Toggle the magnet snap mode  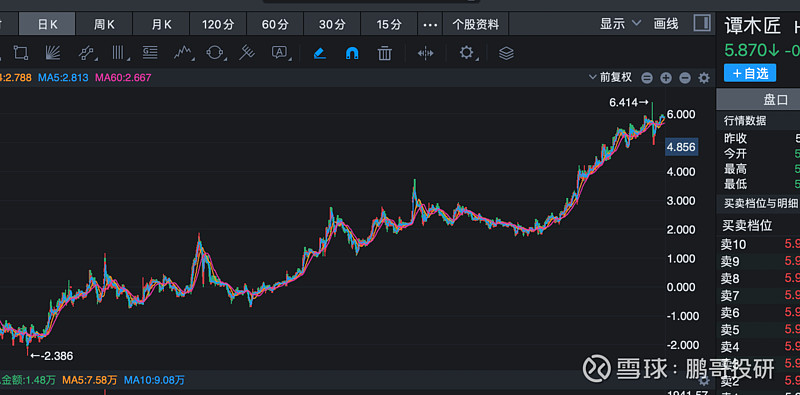pos(352,53)
